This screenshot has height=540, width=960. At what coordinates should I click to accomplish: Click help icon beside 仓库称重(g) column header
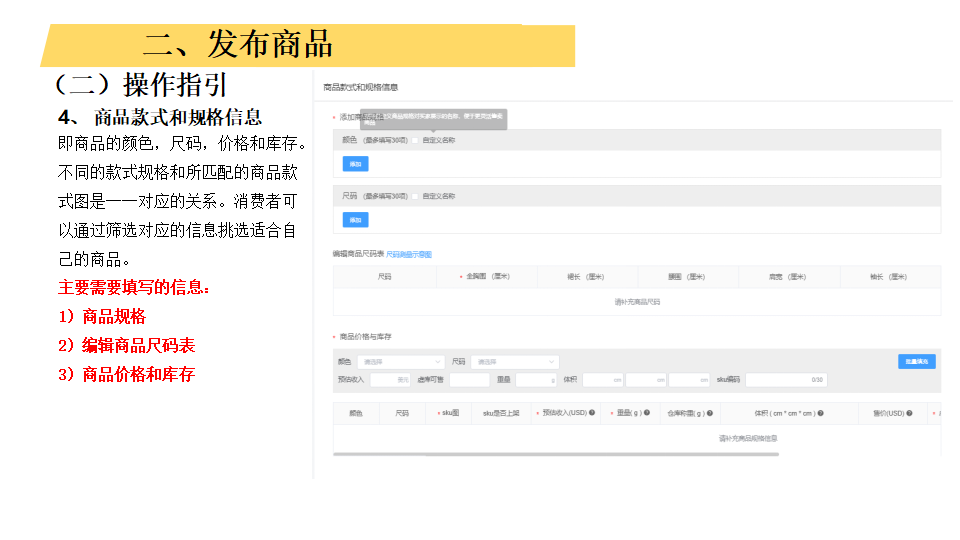(712, 412)
